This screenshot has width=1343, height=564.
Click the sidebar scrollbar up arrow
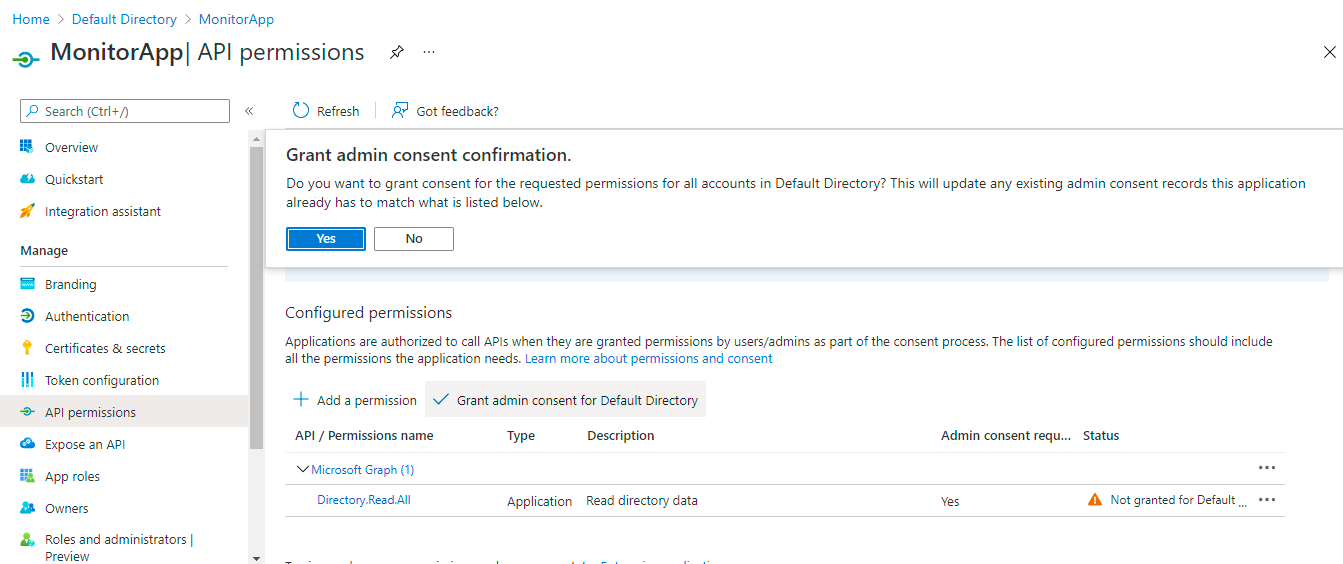coord(256,137)
